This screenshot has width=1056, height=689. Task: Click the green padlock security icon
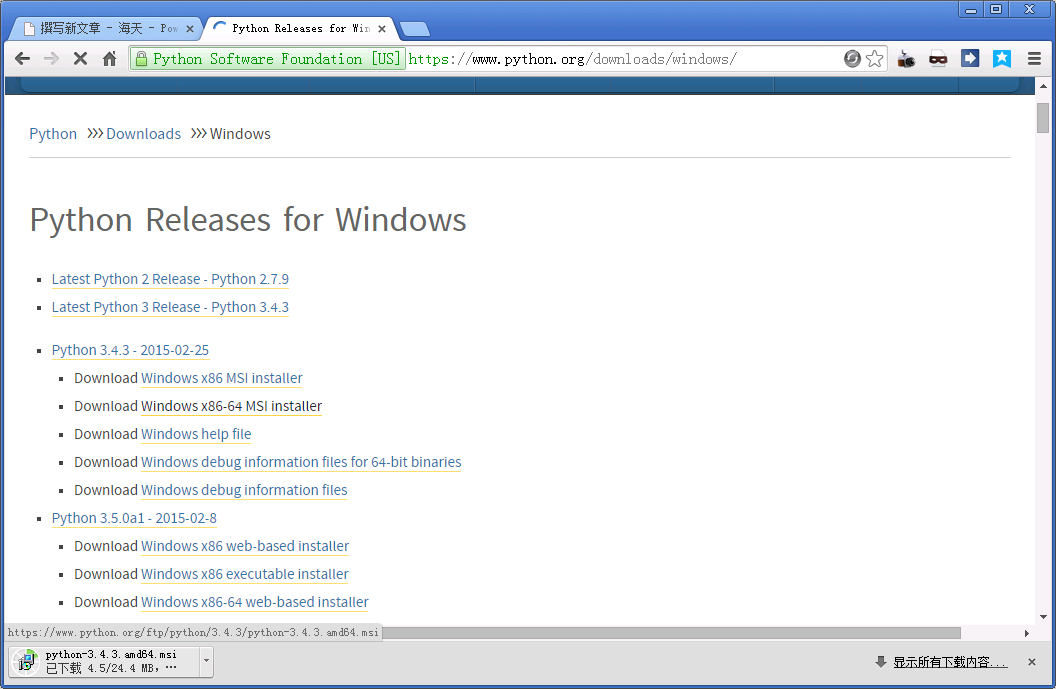tap(141, 59)
